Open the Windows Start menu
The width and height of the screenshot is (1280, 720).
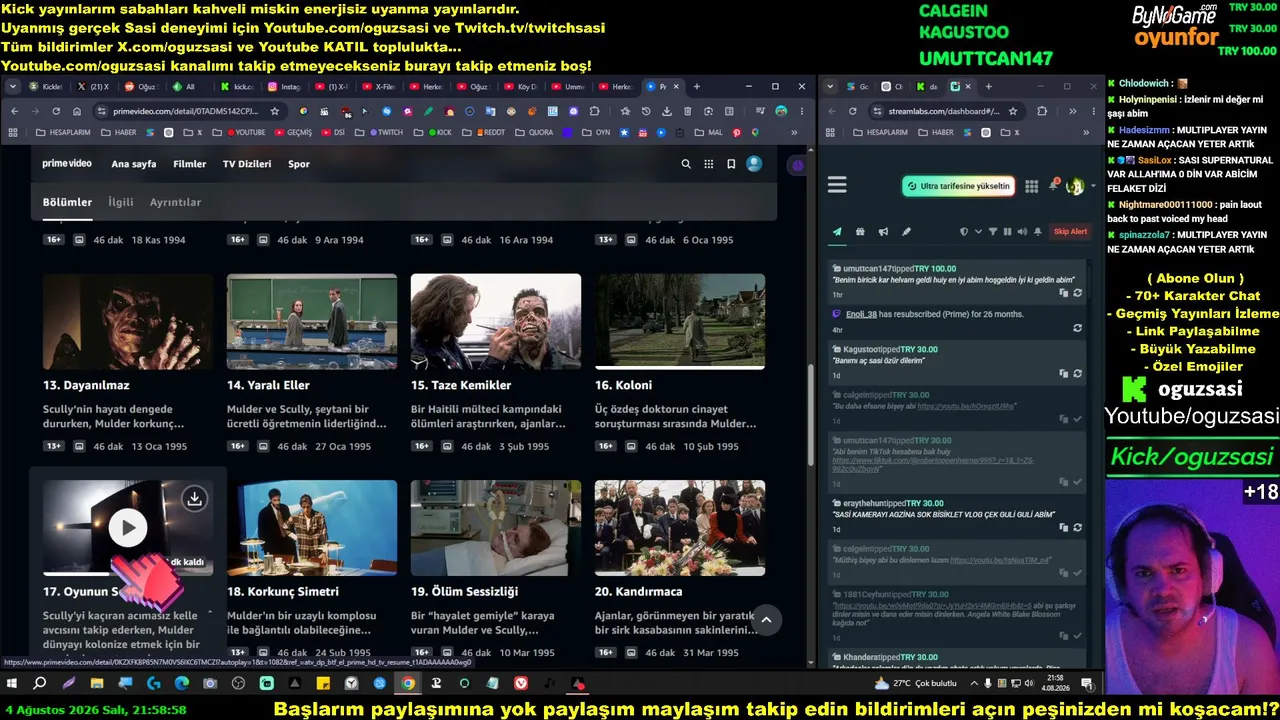[x=12, y=684]
